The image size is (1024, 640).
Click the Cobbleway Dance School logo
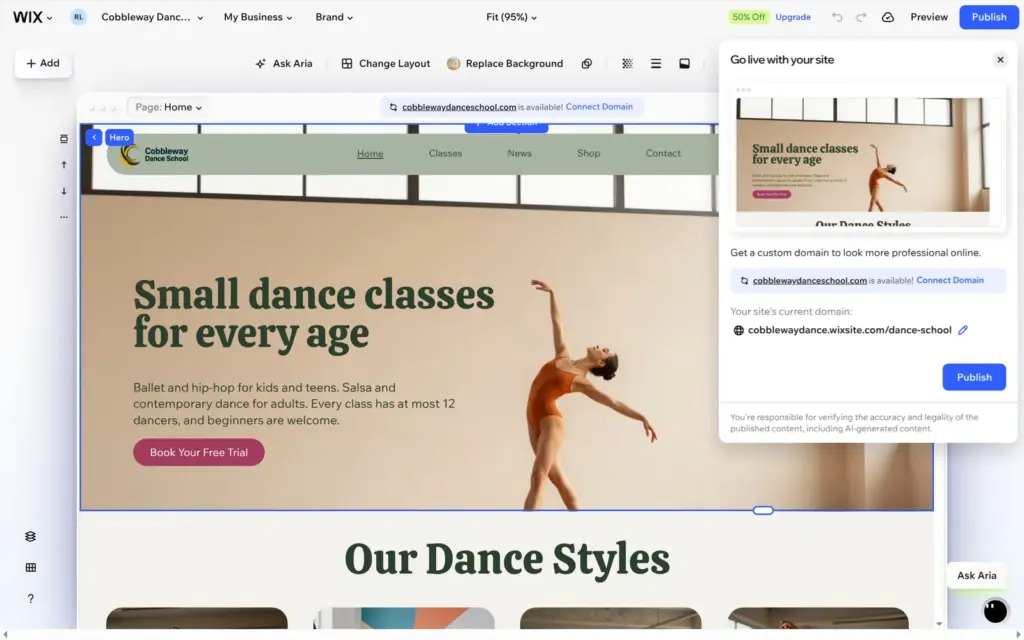[155, 155]
